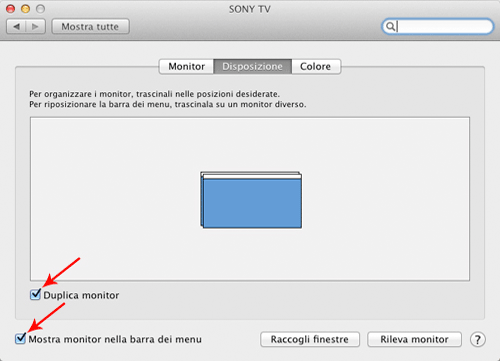Click Raccogli finestre button
This screenshot has height=361, width=500.
[310, 339]
